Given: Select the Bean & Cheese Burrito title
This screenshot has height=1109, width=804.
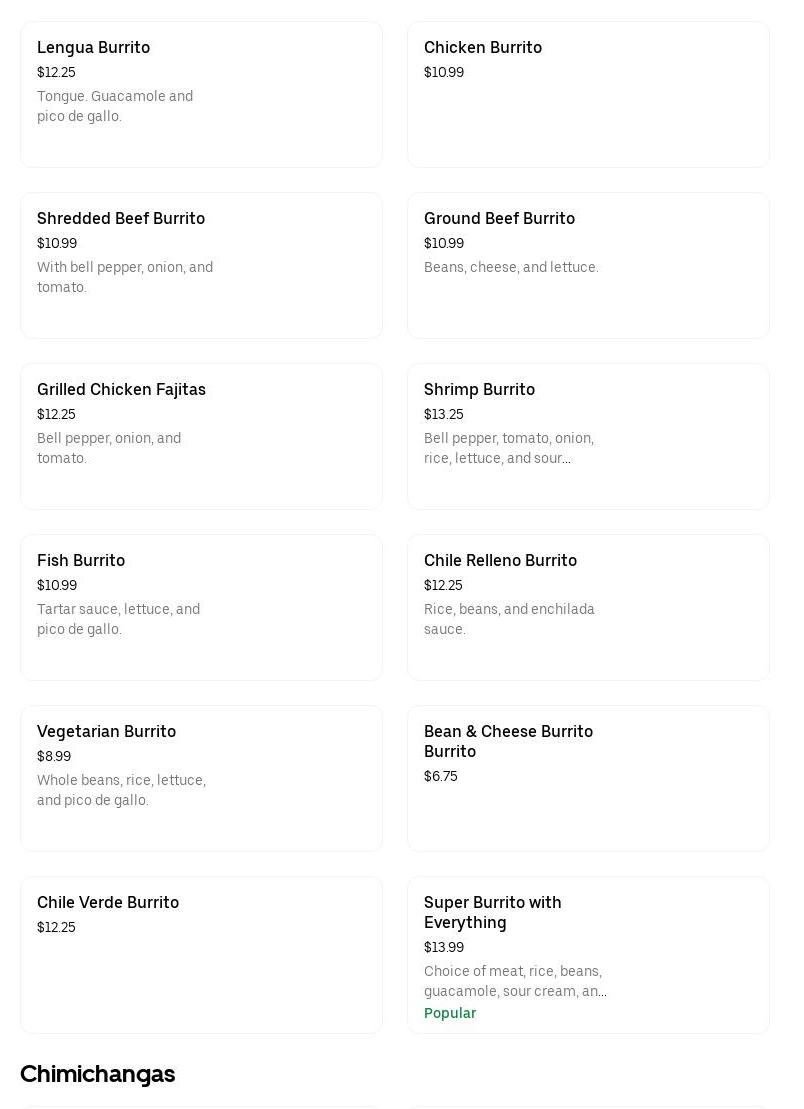Looking at the screenshot, I should pos(508,741).
